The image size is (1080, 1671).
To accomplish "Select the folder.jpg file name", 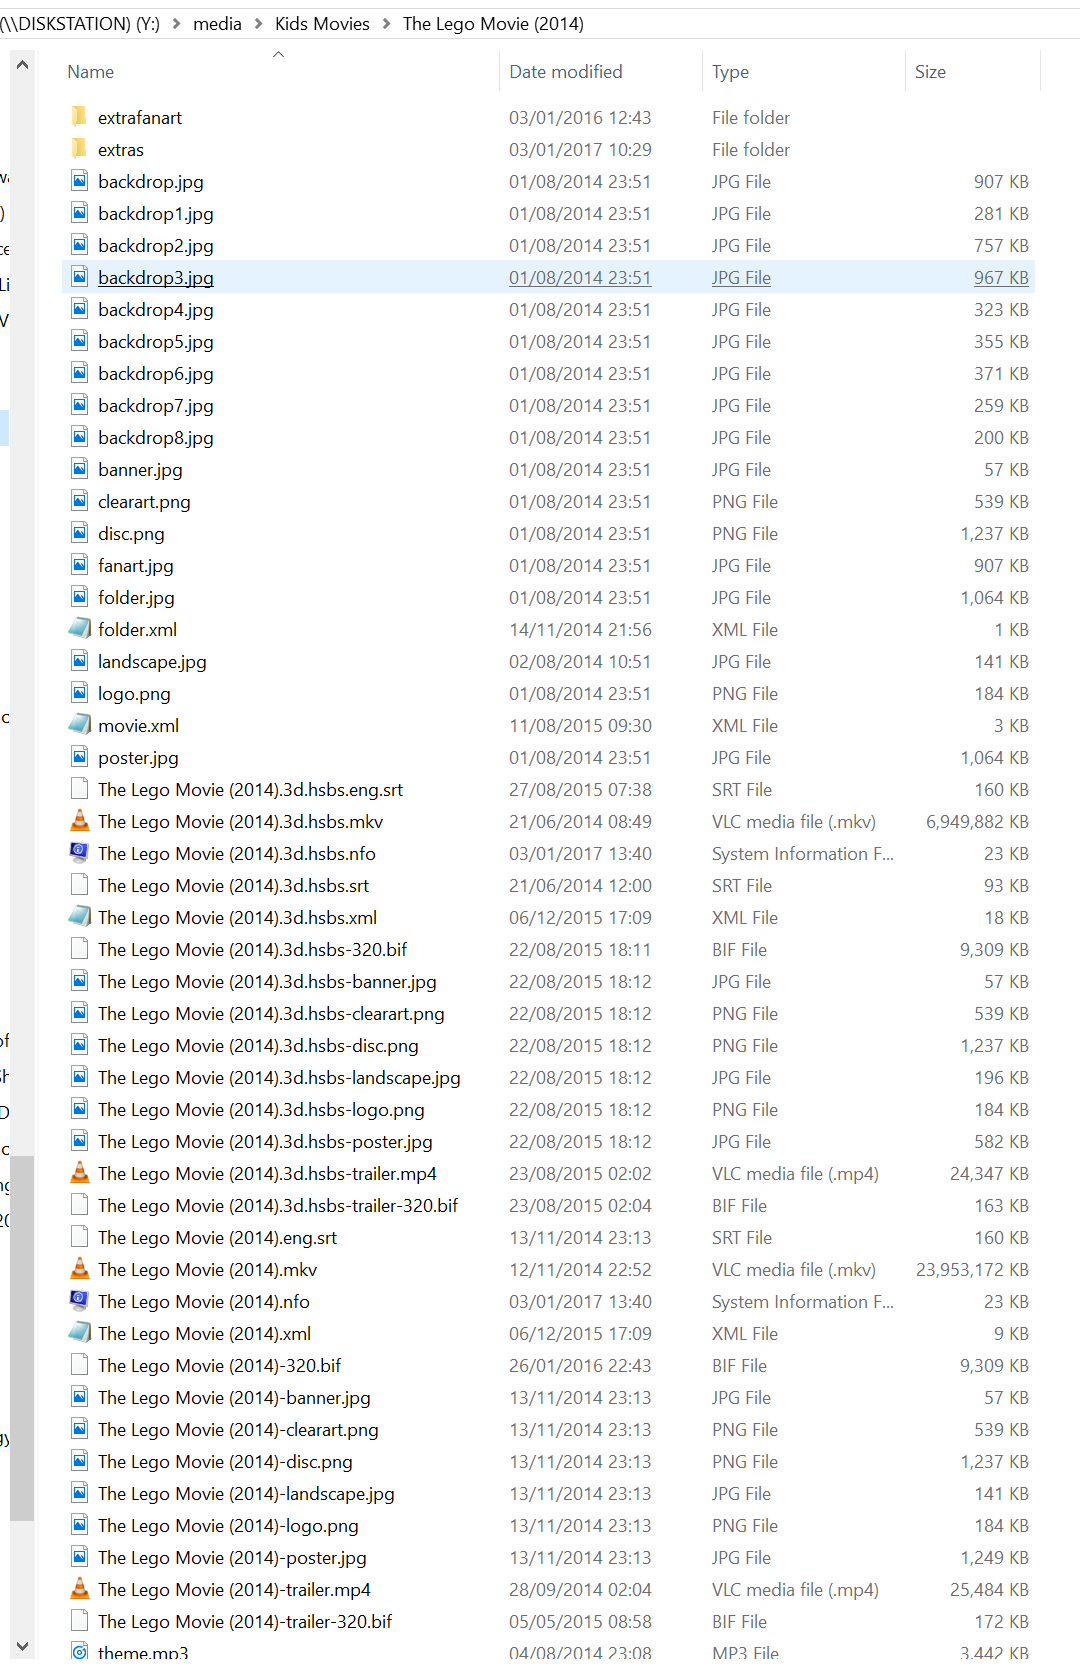I will point(136,597).
